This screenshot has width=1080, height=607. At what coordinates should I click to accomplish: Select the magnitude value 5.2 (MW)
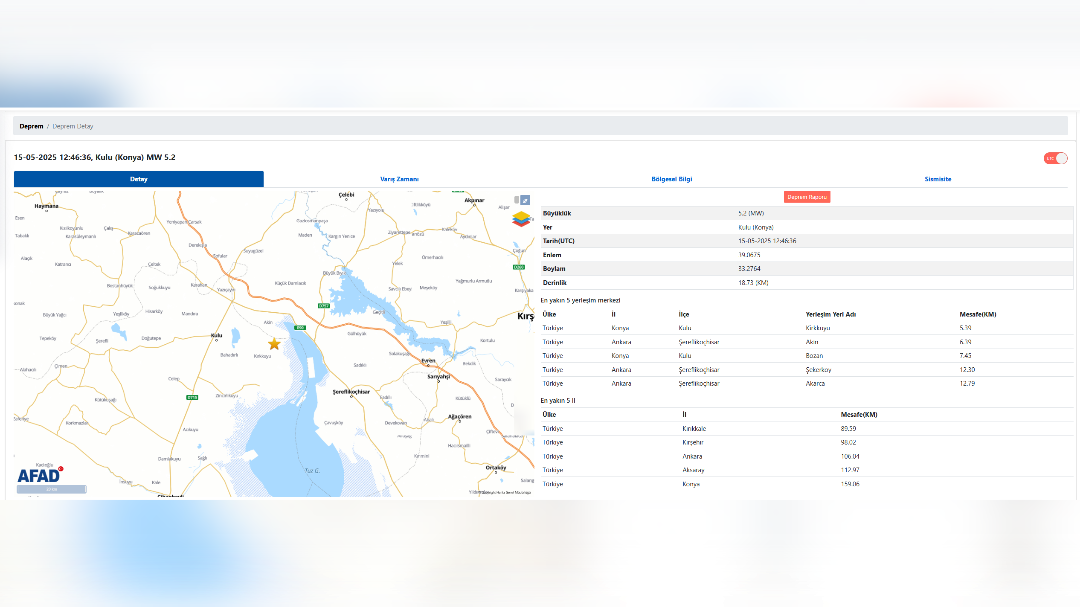[751, 214]
